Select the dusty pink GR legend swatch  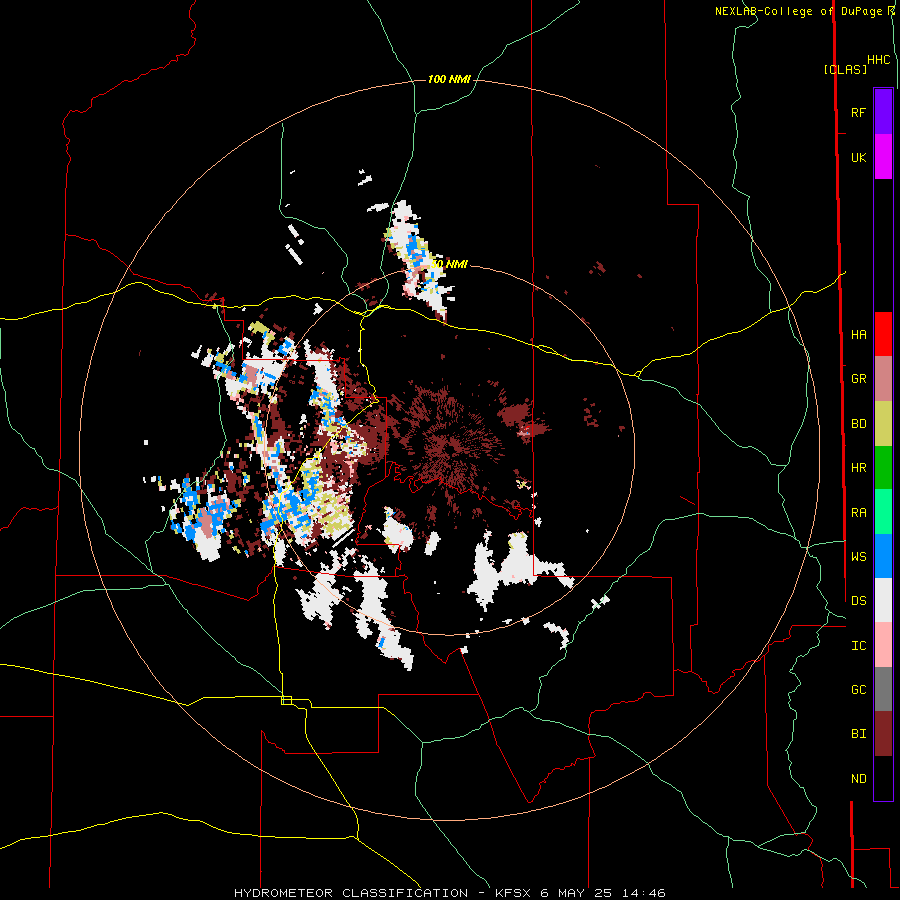[x=883, y=379]
